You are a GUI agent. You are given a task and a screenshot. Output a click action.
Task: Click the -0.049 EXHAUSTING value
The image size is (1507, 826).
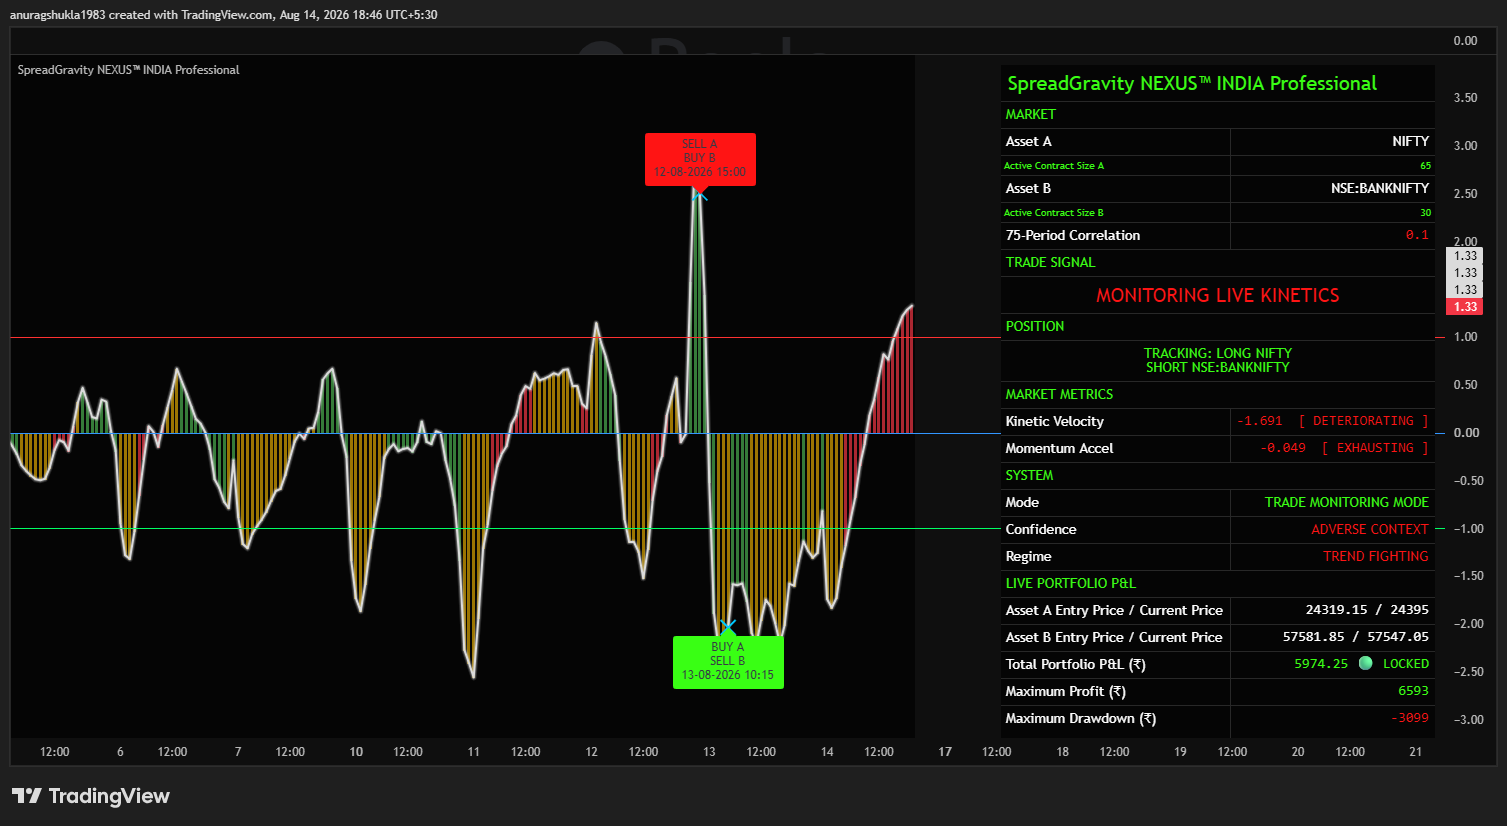[x=1345, y=449]
